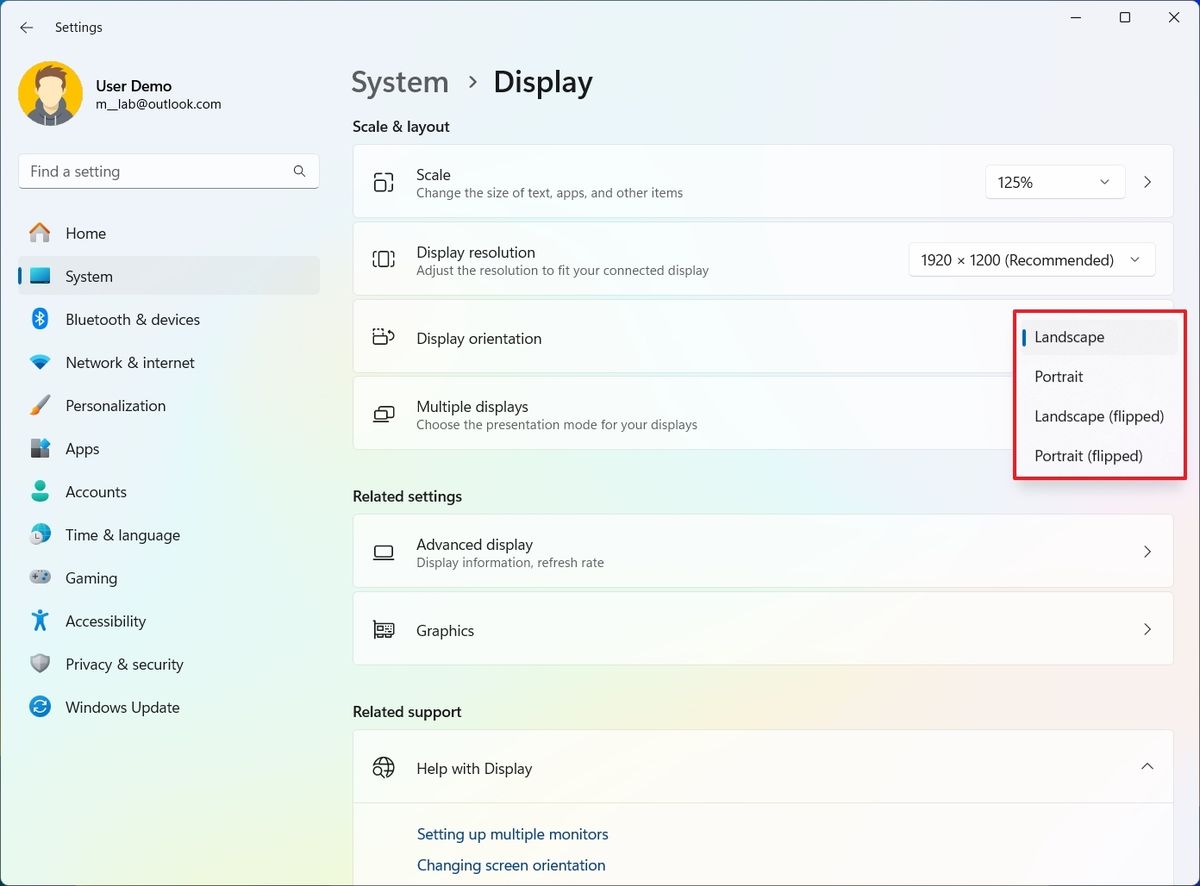1200x886 pixels.
Task: Go back using the back arrow
Action: [x=26, y=28]
